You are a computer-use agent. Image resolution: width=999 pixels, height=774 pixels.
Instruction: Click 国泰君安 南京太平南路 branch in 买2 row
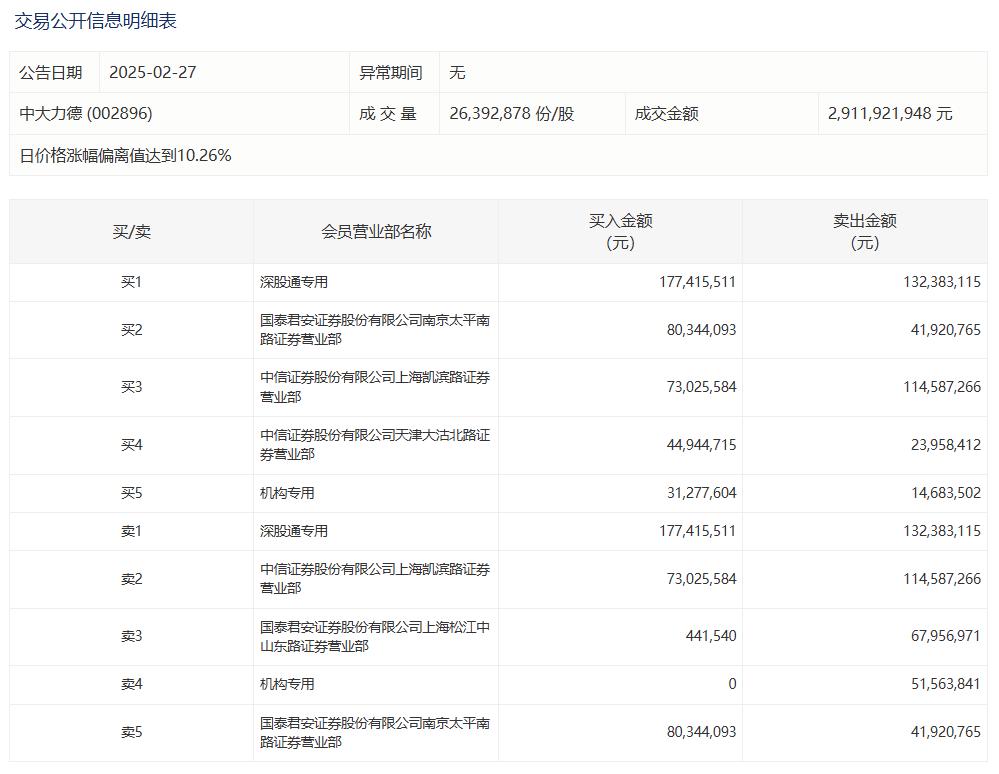pyautogui.click(x=375, y=330)
